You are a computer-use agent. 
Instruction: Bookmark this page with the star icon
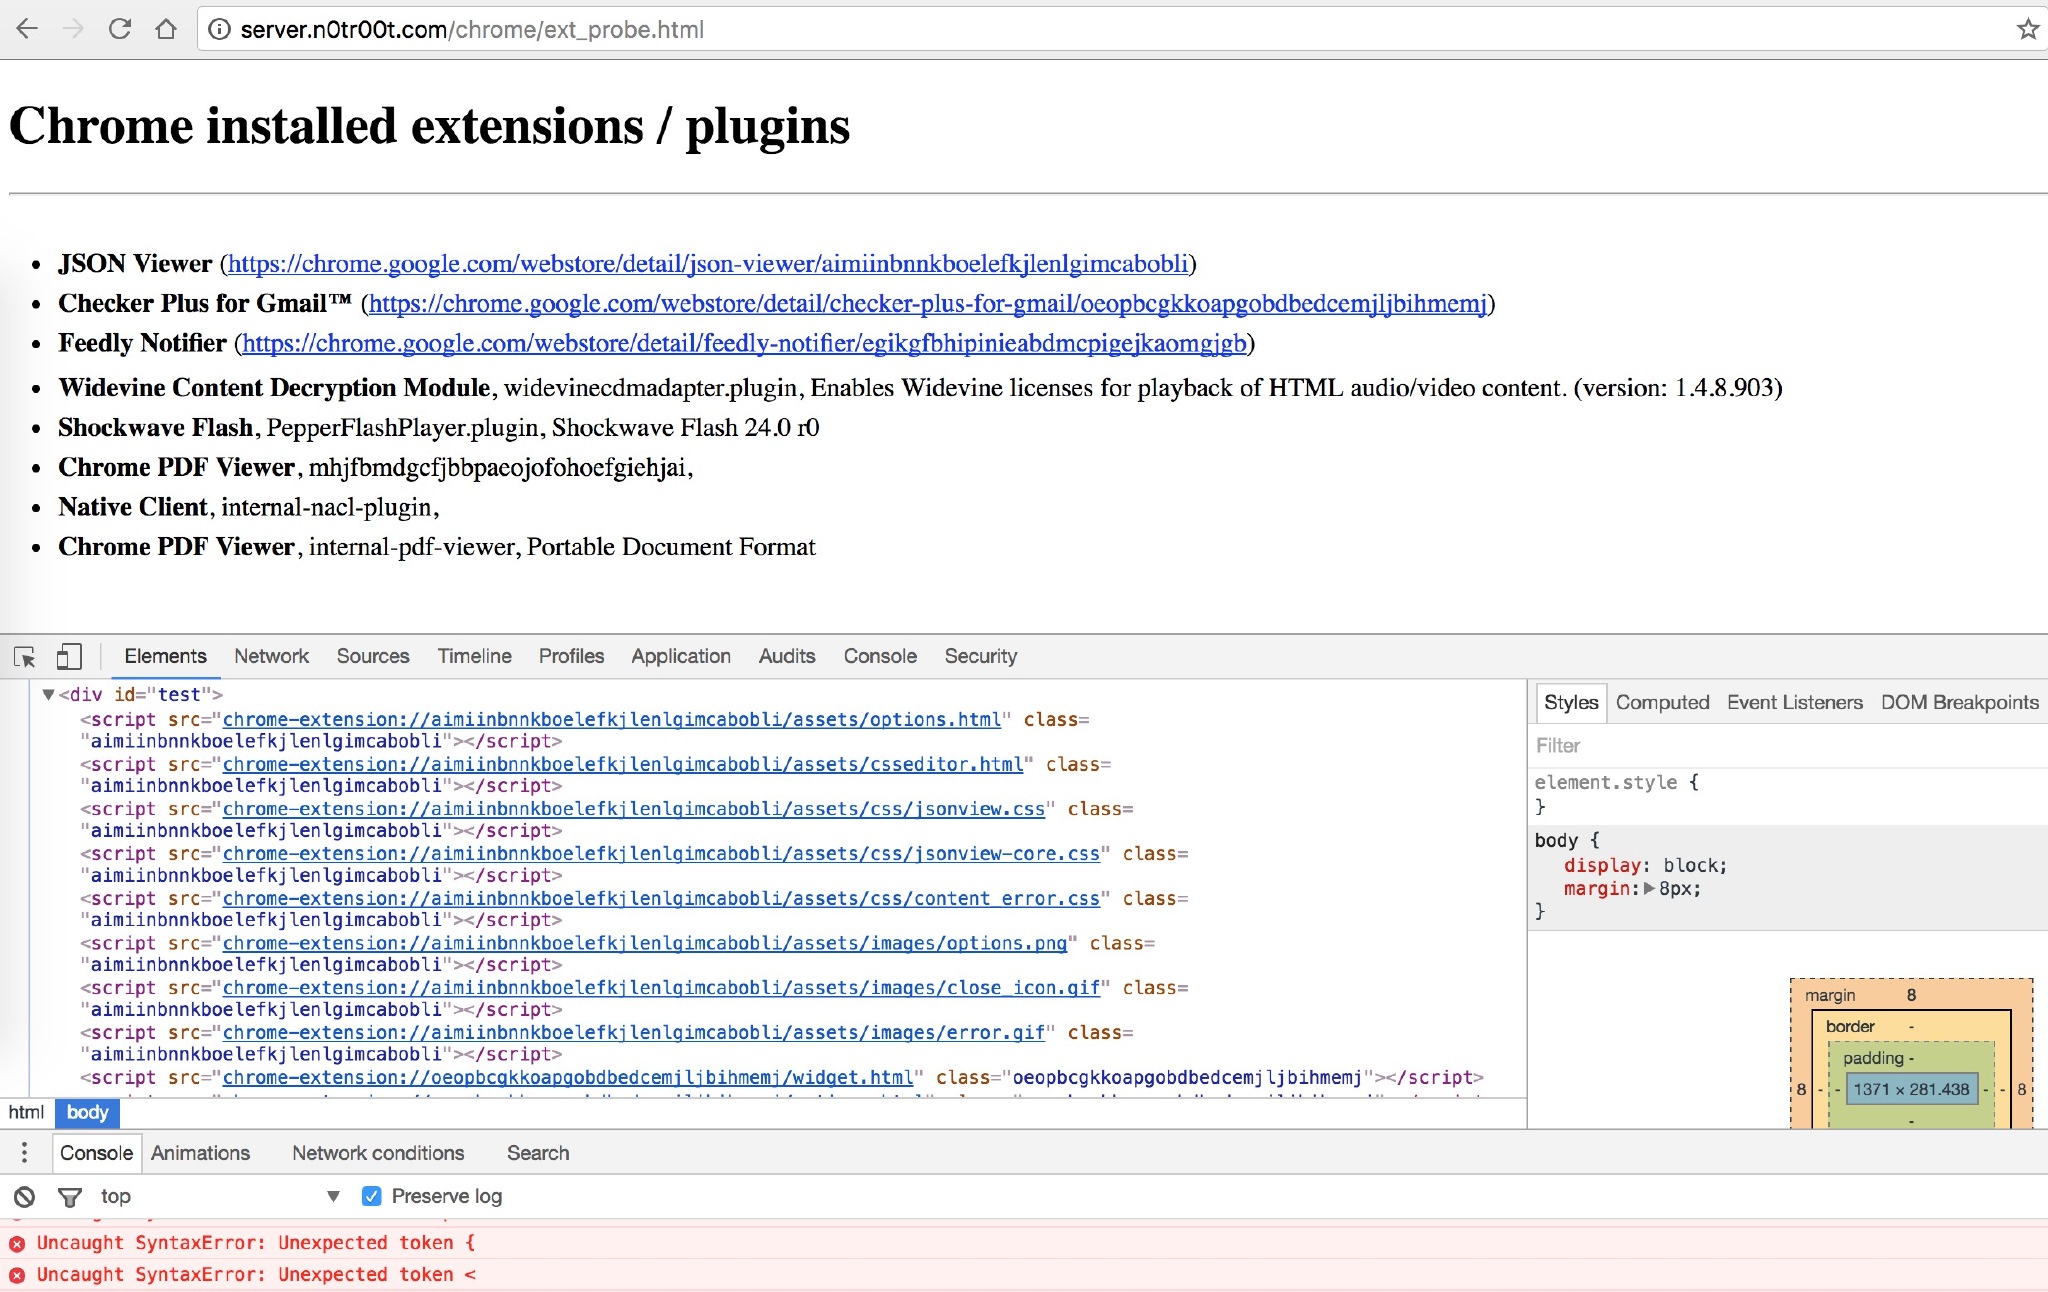tap(2028, 29)
